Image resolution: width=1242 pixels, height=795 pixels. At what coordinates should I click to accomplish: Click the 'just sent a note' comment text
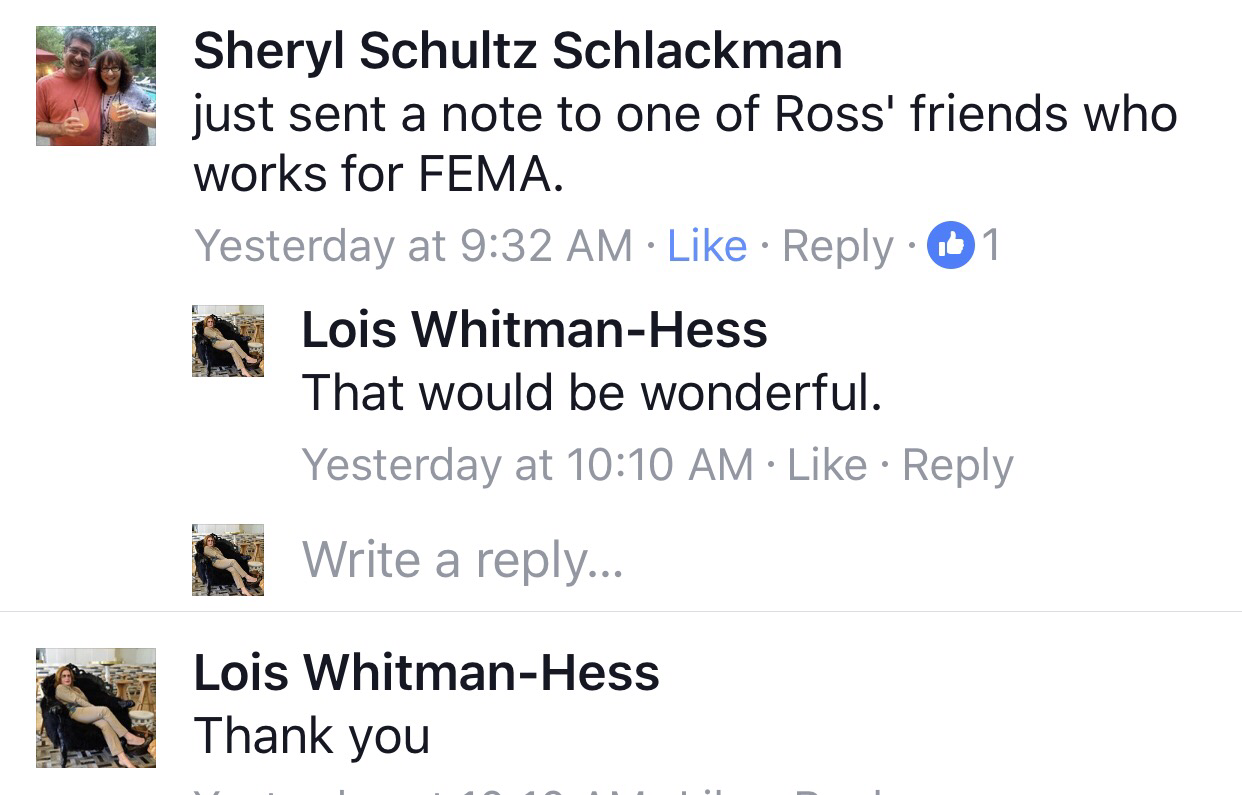[684, 146]
